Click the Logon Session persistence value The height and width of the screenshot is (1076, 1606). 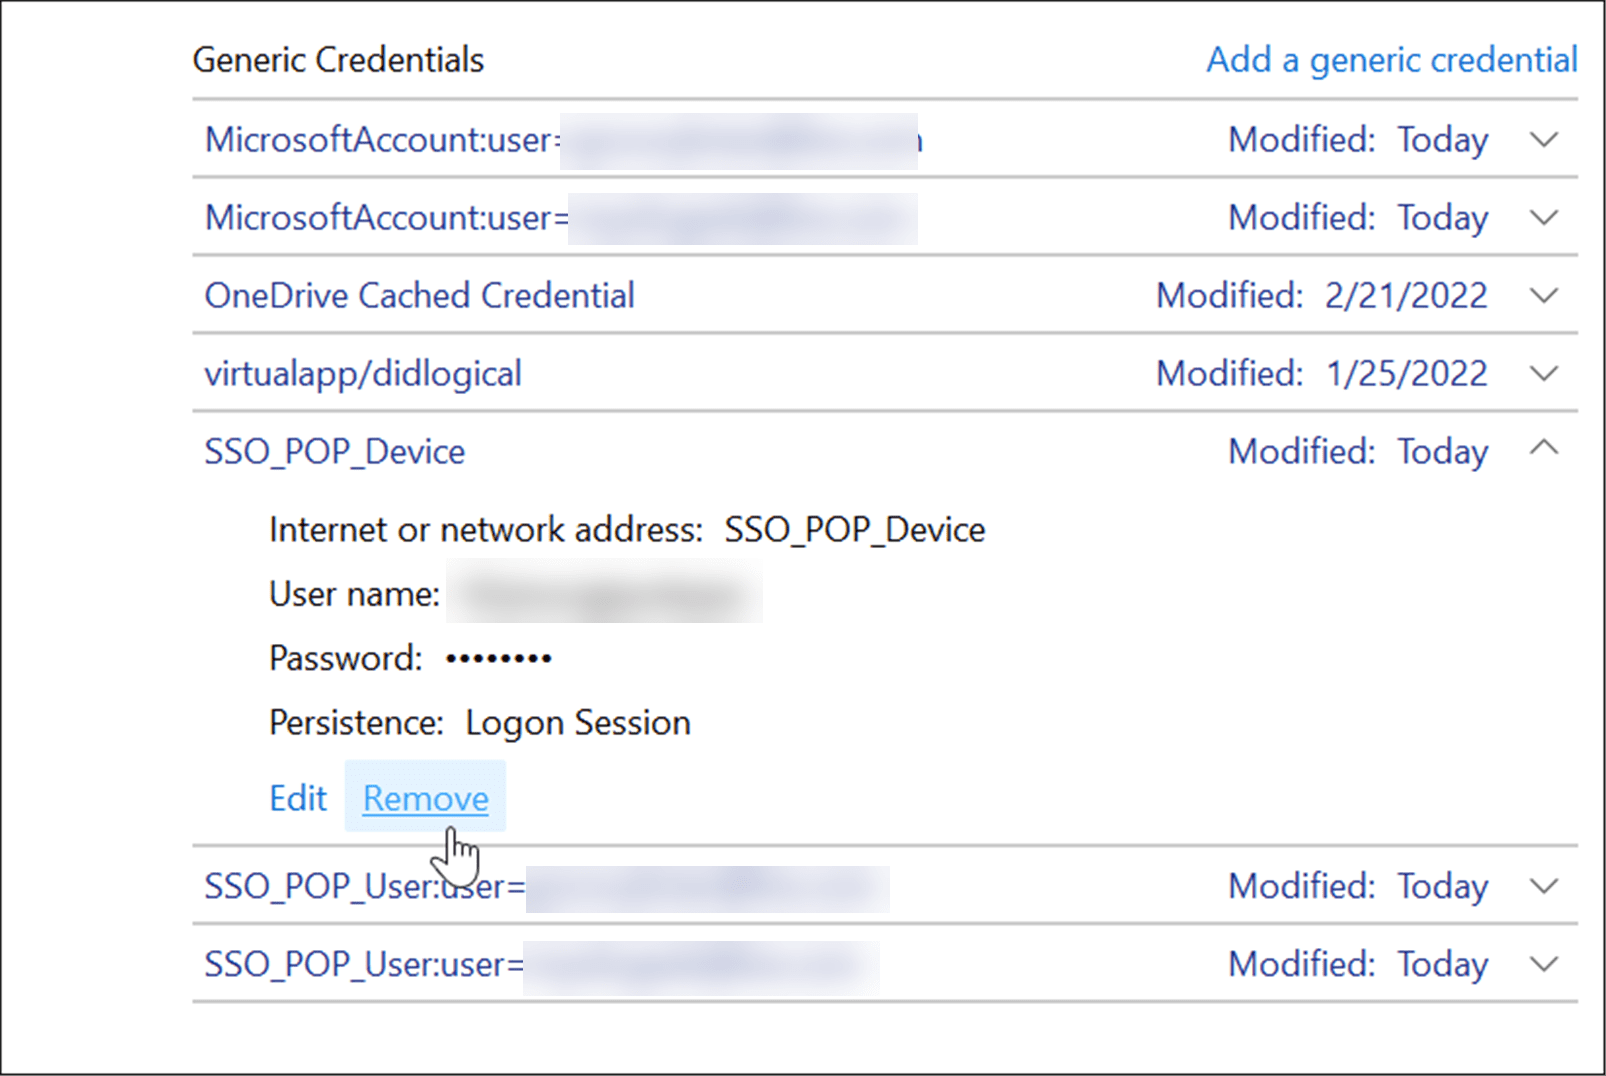[x=578, y=723]
